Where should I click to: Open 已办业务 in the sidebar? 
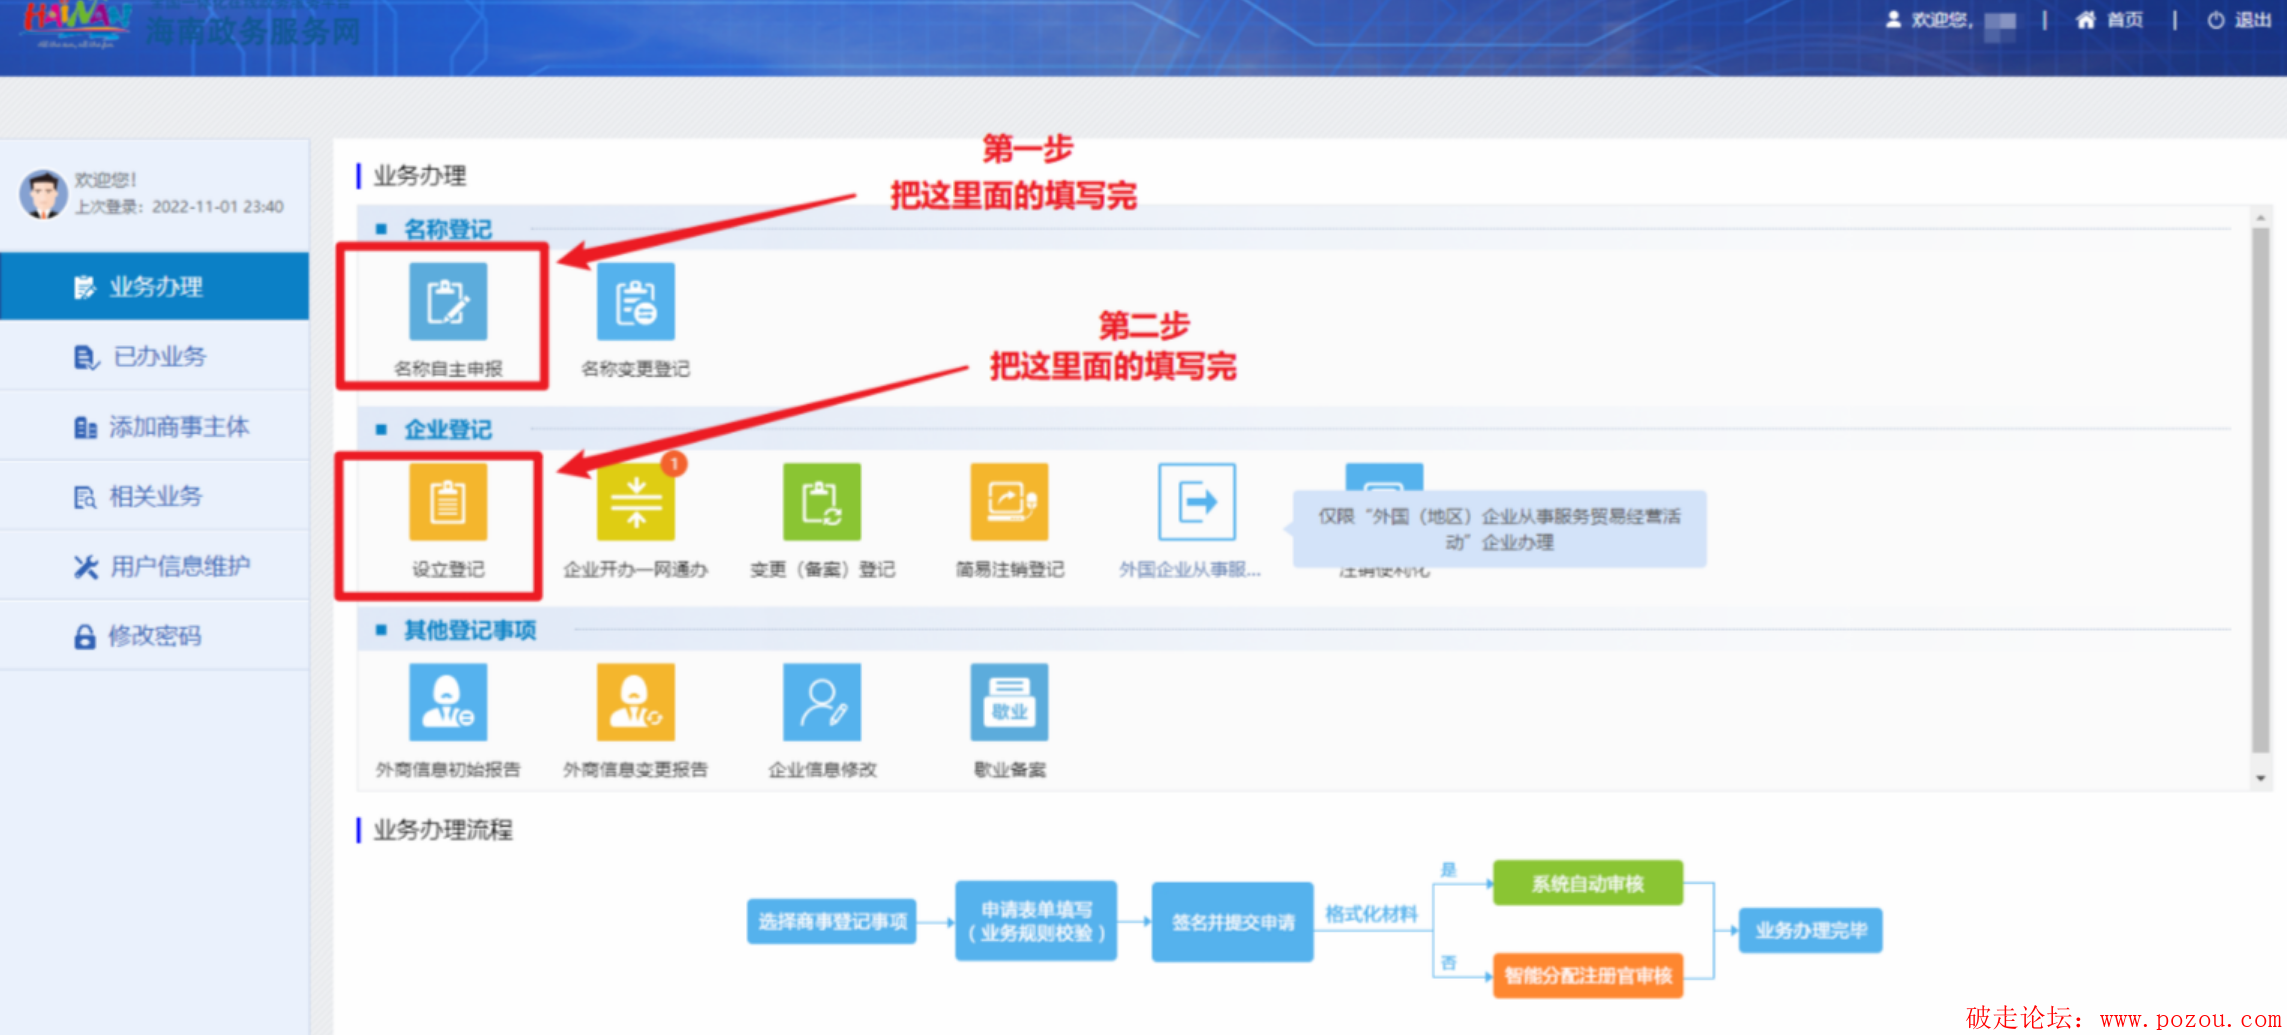tap(158, 357)
